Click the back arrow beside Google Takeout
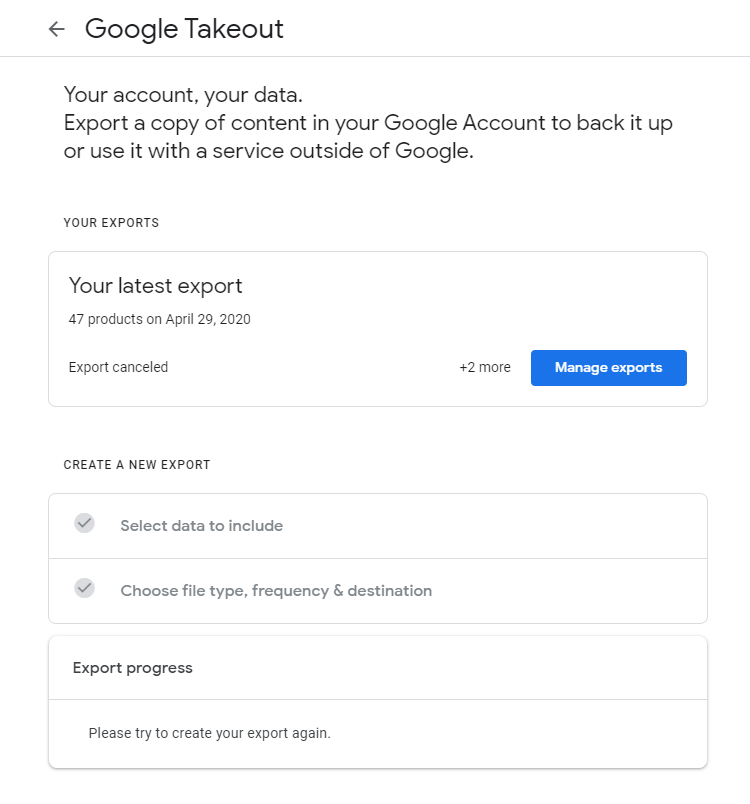 coord(57,29)
